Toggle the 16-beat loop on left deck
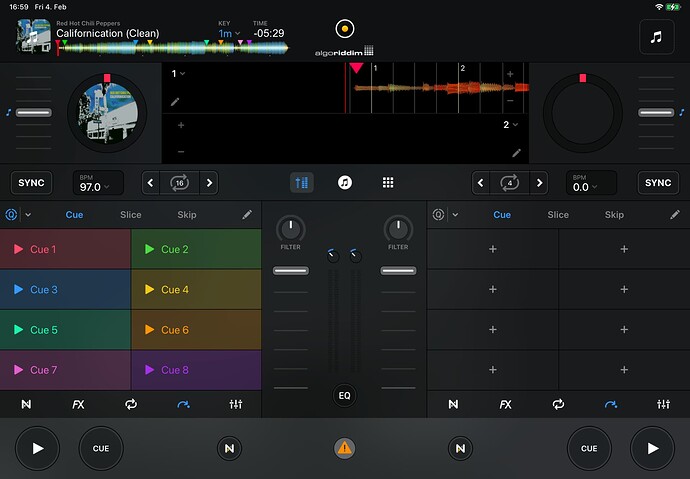This screenshot has height=479, width=690. click(x=180, y=183)
